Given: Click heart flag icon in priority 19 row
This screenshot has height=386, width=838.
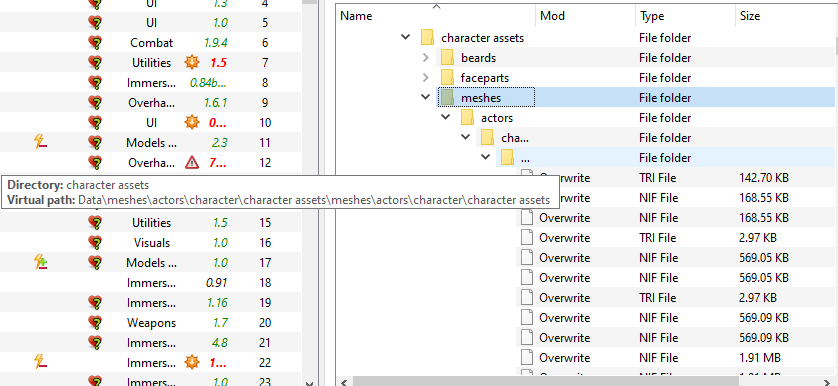Looking at the screenshot, I should [x=95, y=303].
